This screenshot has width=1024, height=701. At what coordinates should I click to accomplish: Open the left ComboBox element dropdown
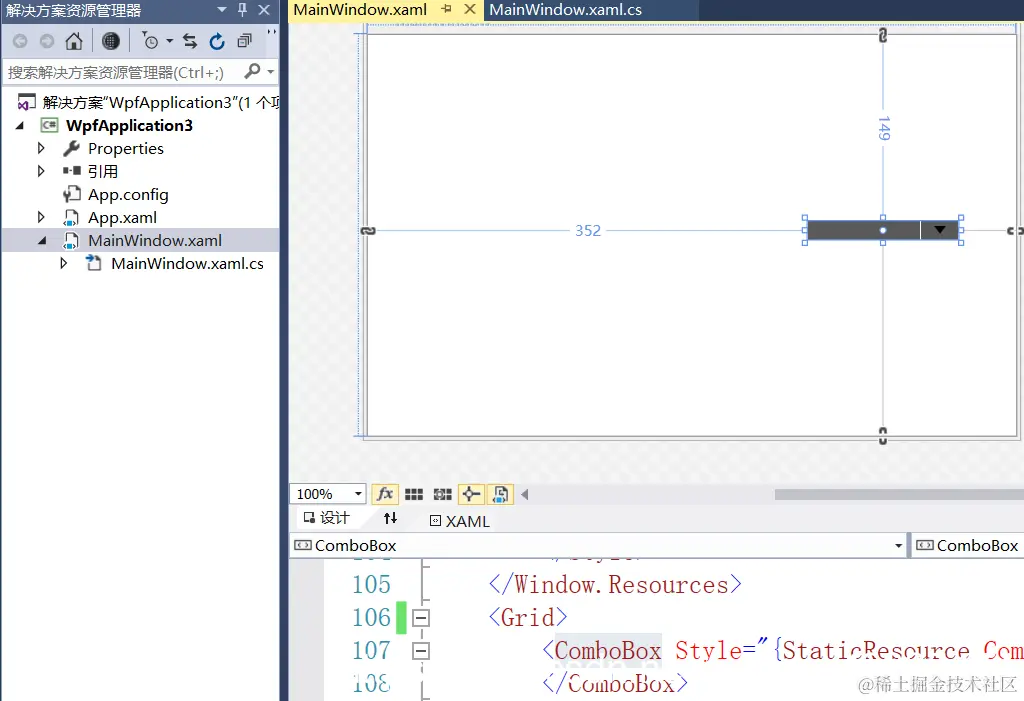pyautogui.click(x=899, y=546)
